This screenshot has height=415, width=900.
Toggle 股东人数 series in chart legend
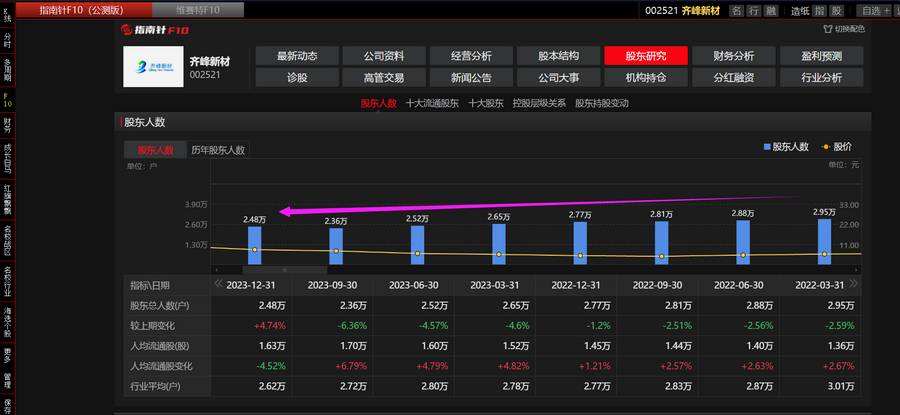(x=786, y=147)
